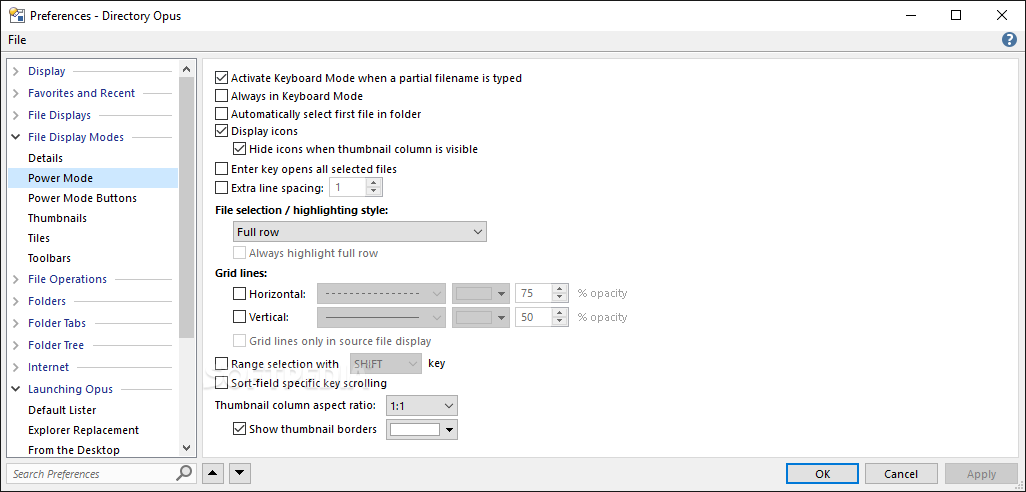This screenshot has height=492, width=1026.
Task: Open the Horizontal line style dropdown
Action: pos(381,294)
